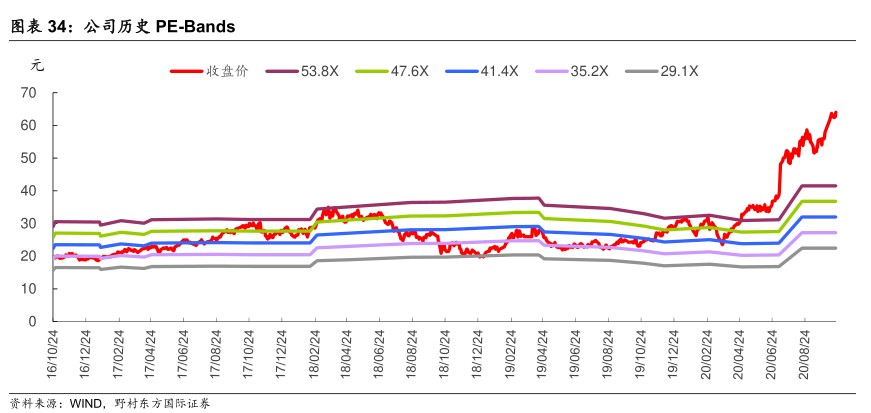
Task: Click the 40 tick on the y-axis
Action: click(x=29, y=191)
